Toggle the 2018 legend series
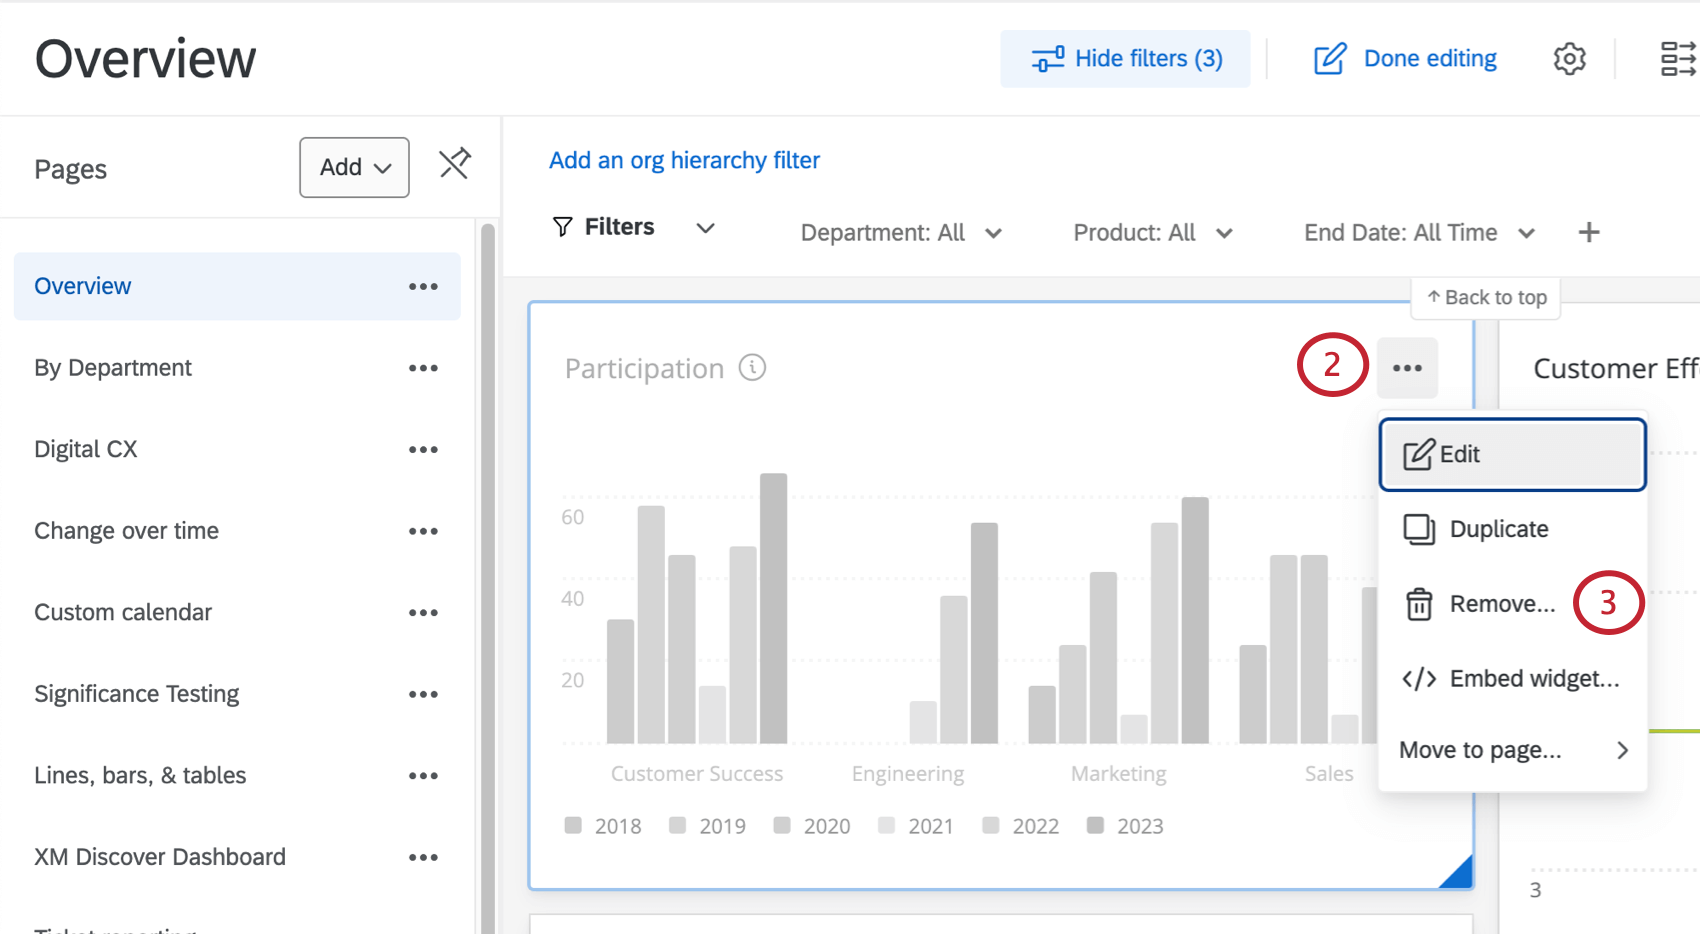Screen dimensions: 1700x934 [603, 826]
